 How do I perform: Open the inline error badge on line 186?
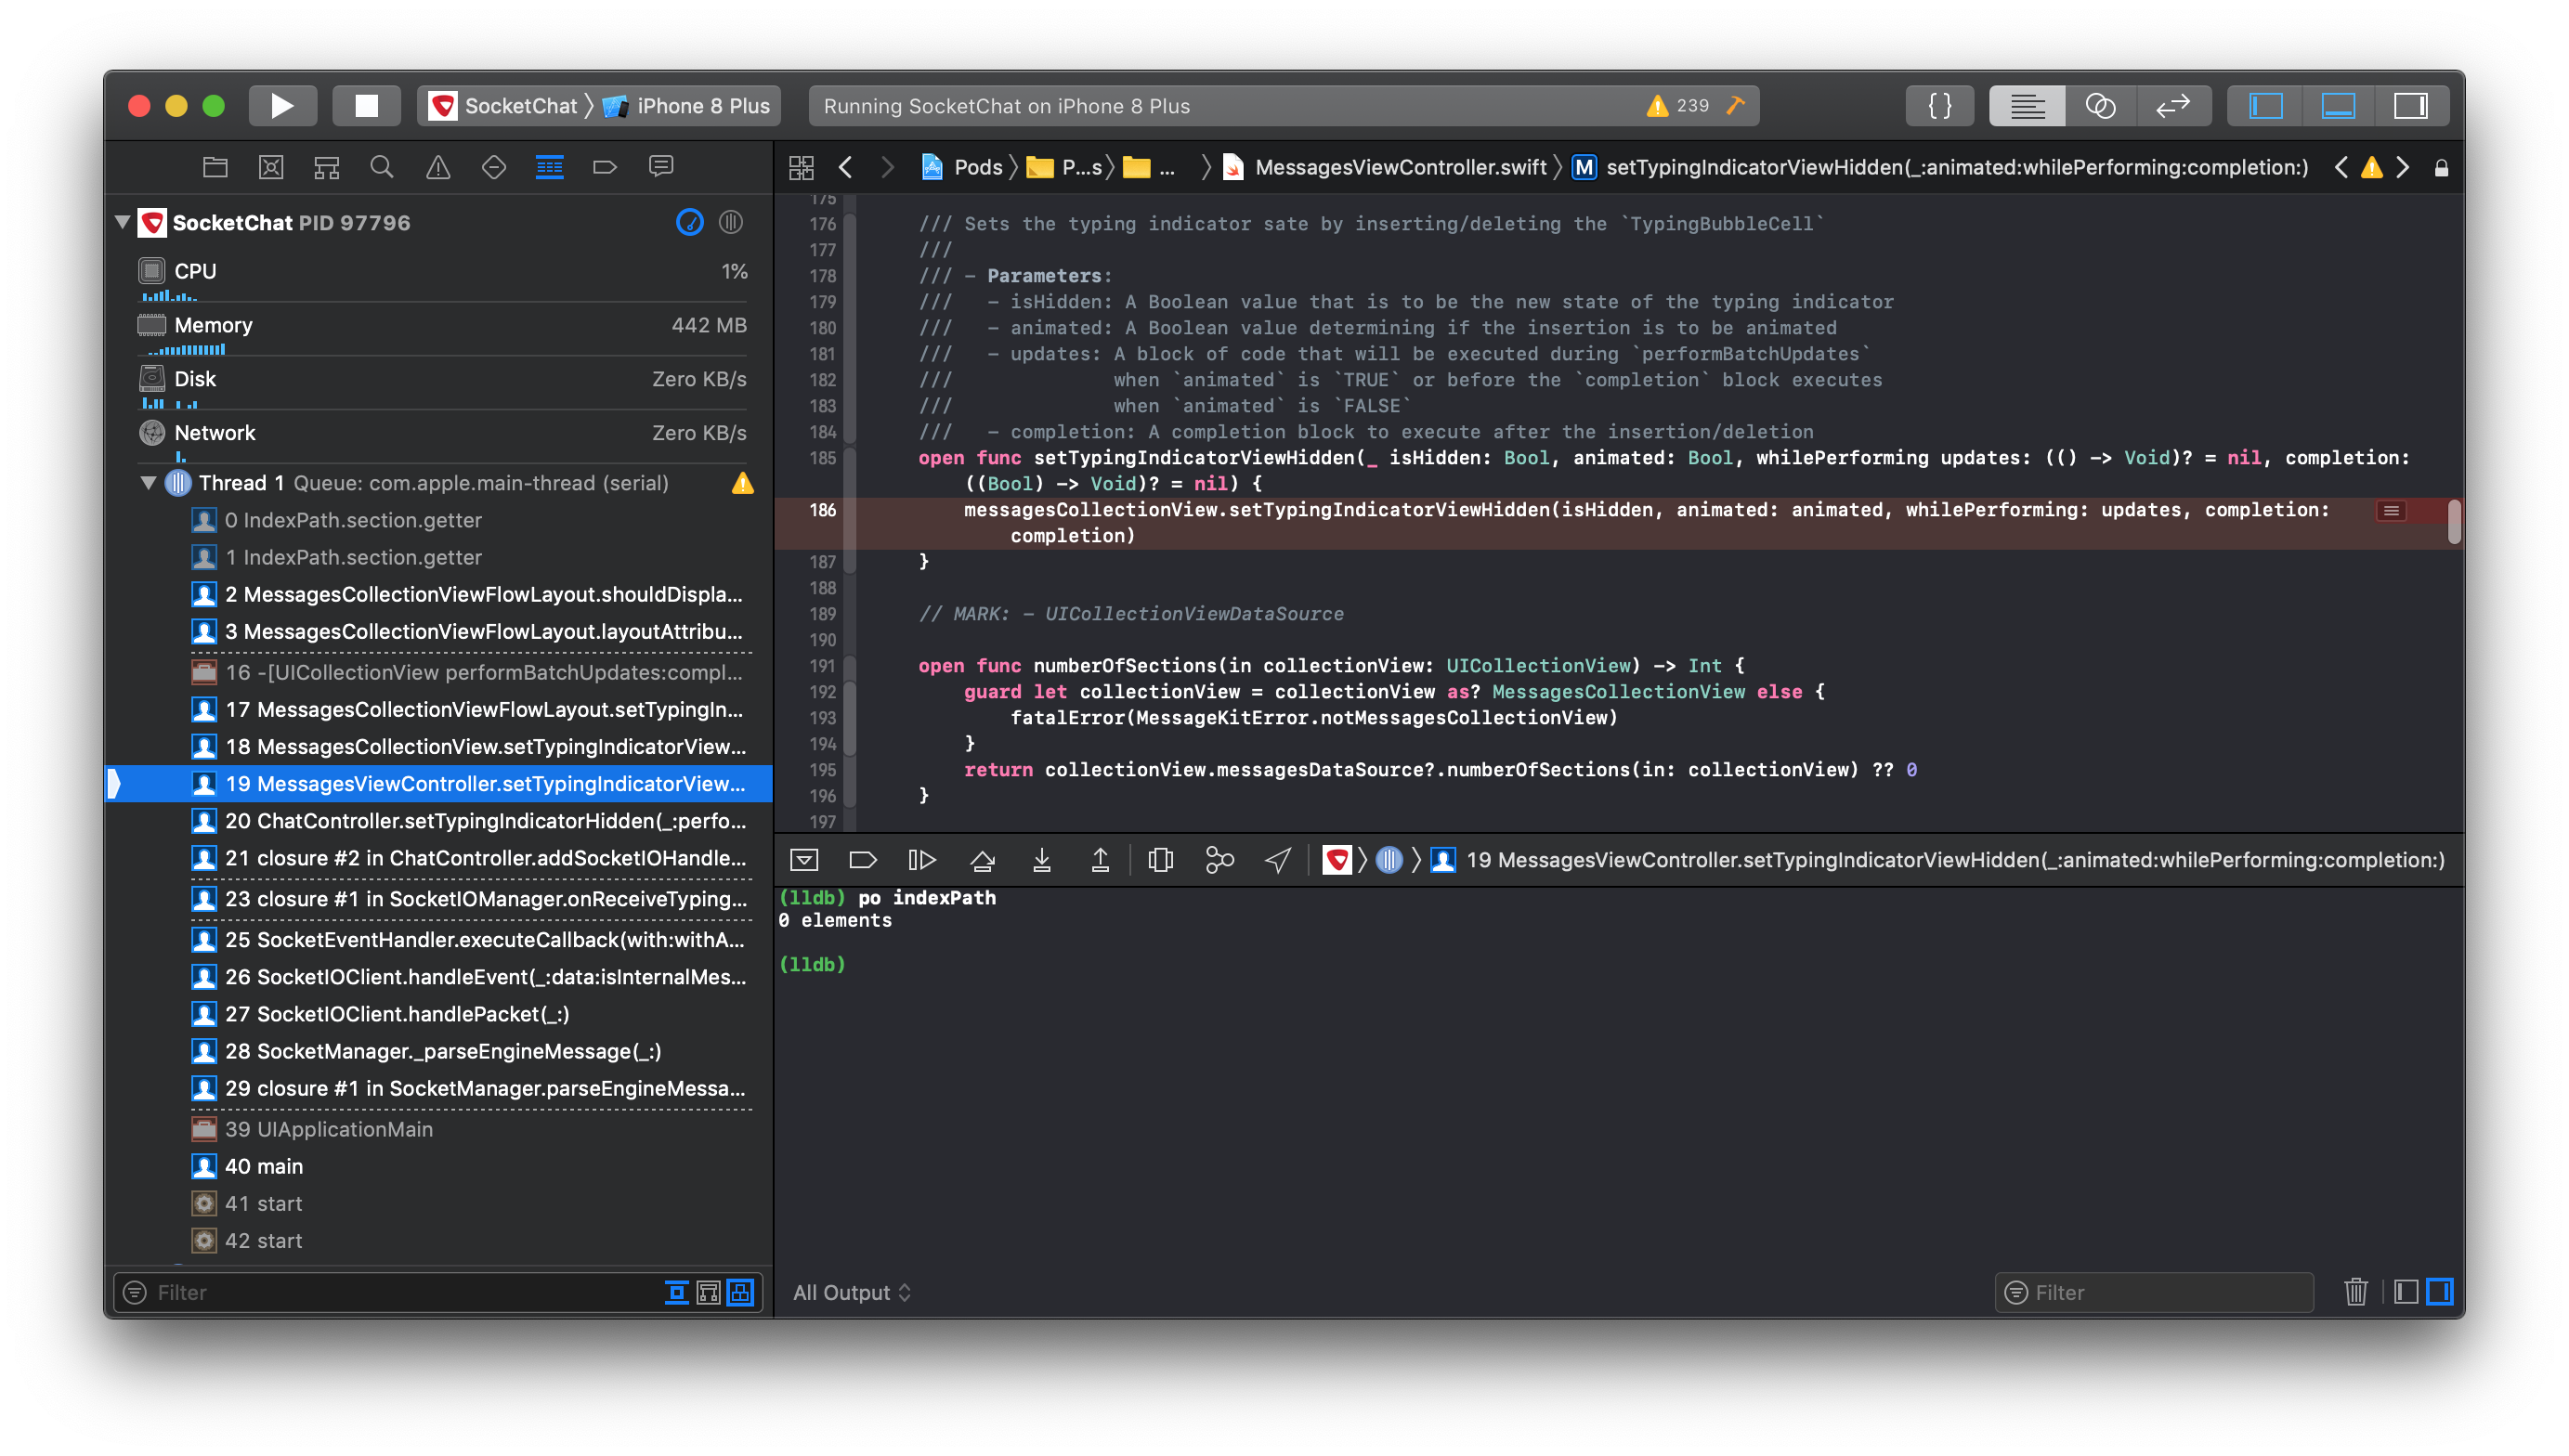[x=2391, y=511]
